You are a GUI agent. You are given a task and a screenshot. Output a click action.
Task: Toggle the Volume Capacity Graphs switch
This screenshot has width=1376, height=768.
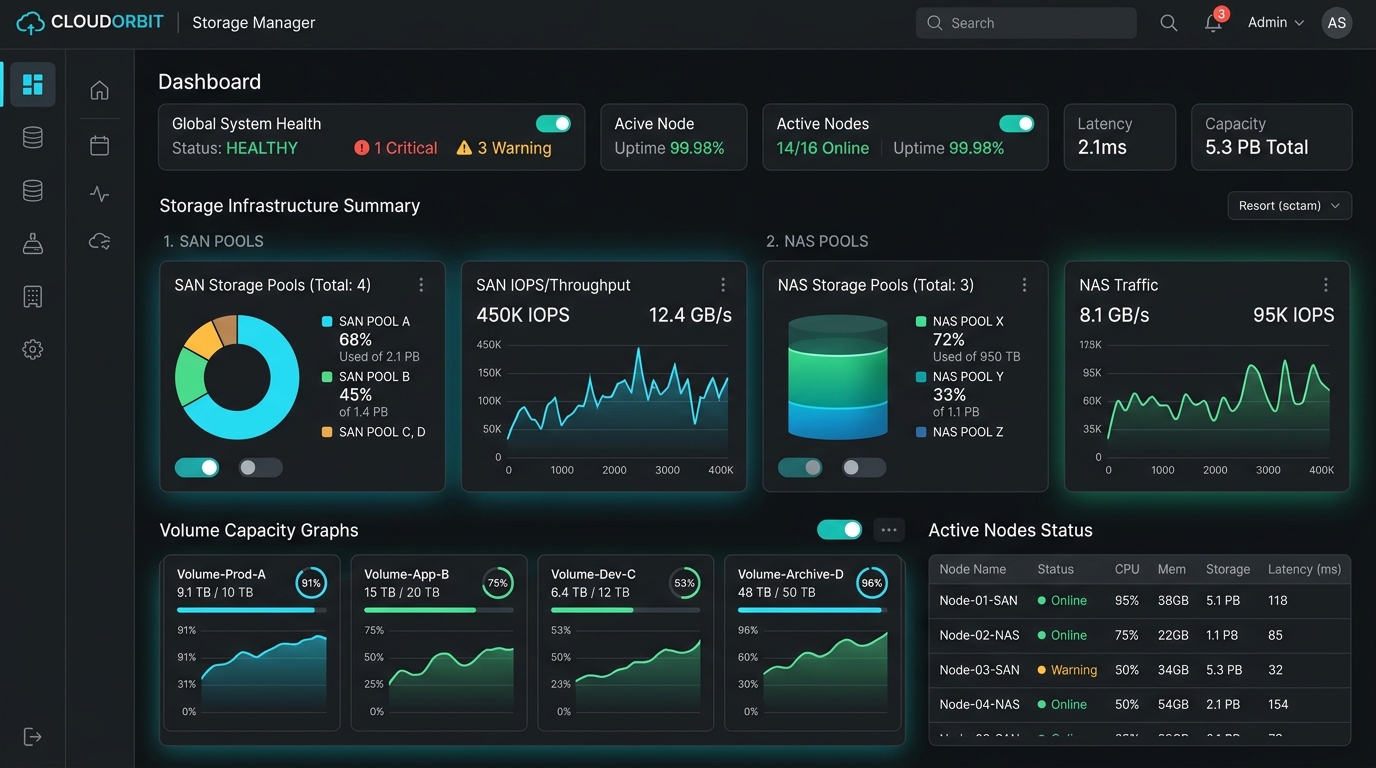click(x=839, y=530)
